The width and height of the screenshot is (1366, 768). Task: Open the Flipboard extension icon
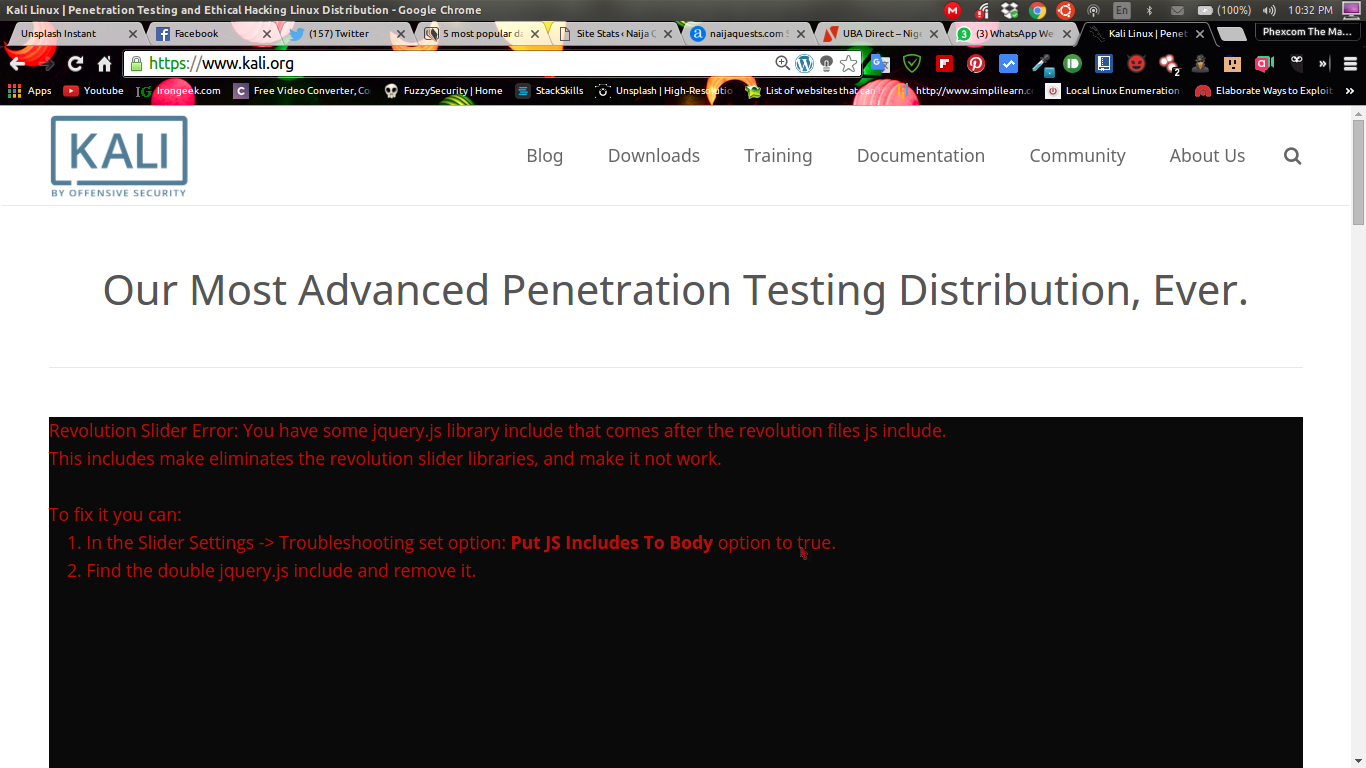pyautogui.click(x=944, y=64)
